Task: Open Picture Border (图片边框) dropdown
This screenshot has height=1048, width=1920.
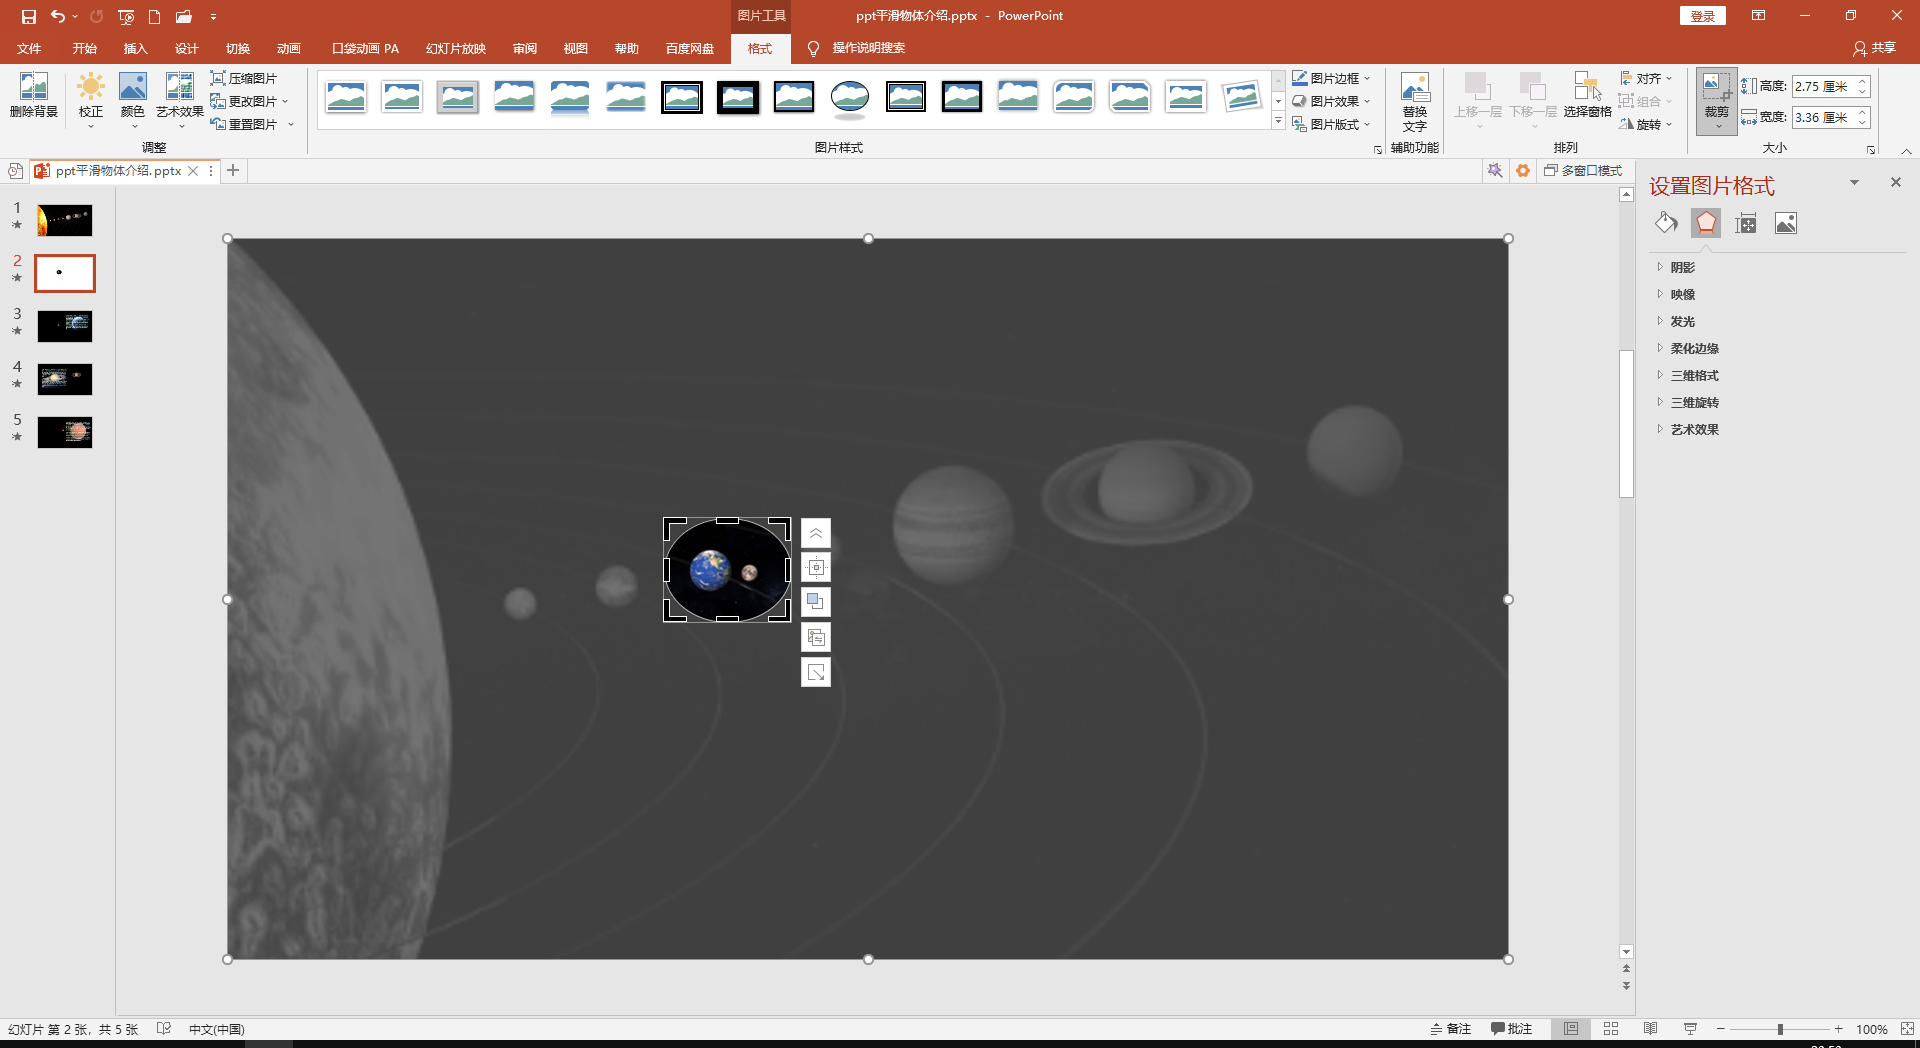Action: pyautogui.click(x=1331, y=78)
